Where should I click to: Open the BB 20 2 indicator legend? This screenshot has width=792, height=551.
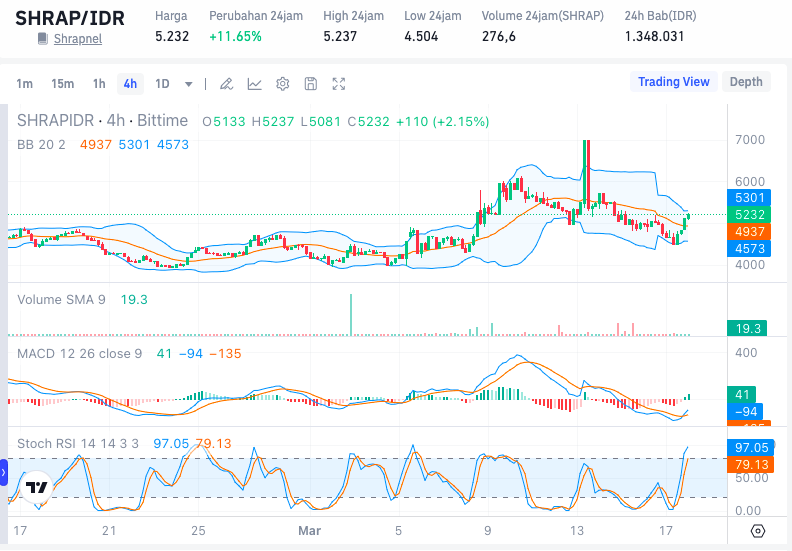click(x=41, y=144)
